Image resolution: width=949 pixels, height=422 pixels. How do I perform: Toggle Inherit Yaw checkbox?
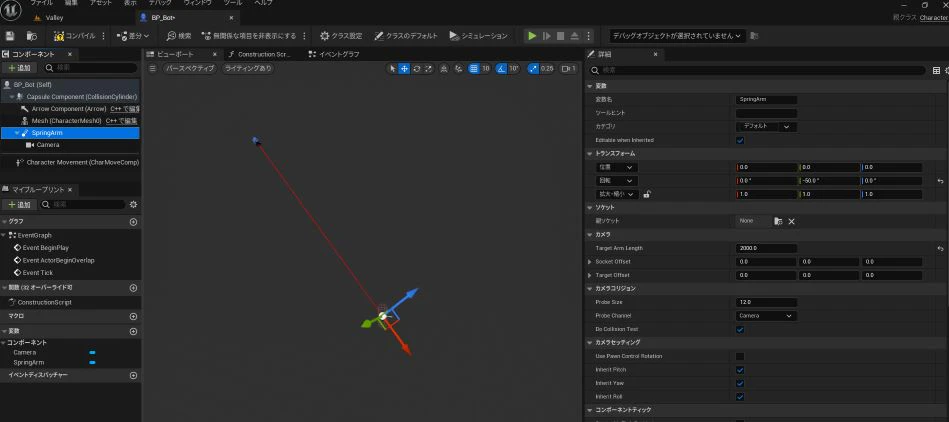pyautogui.click(x=740, y=383)
